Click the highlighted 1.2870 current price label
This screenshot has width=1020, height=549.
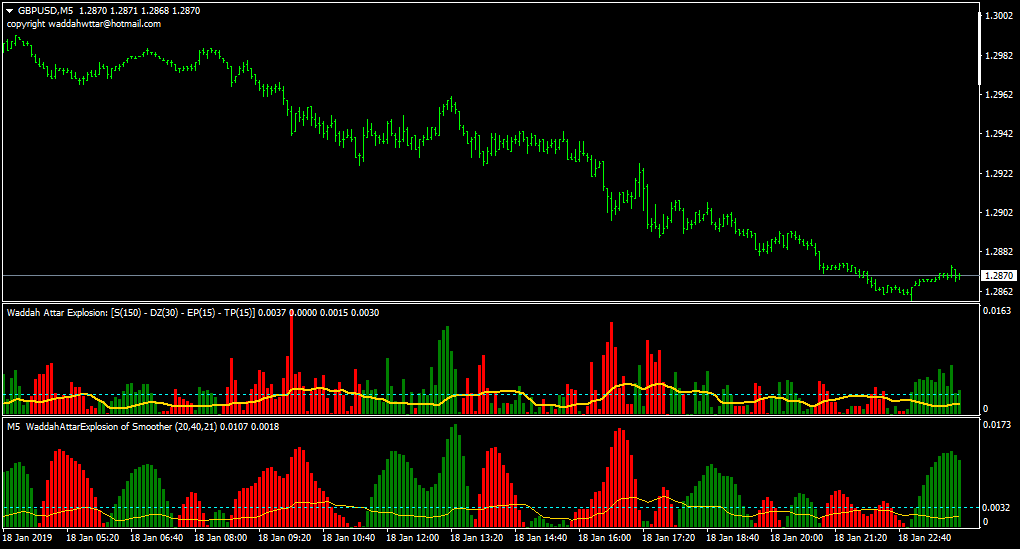click(x=999, y=276)
